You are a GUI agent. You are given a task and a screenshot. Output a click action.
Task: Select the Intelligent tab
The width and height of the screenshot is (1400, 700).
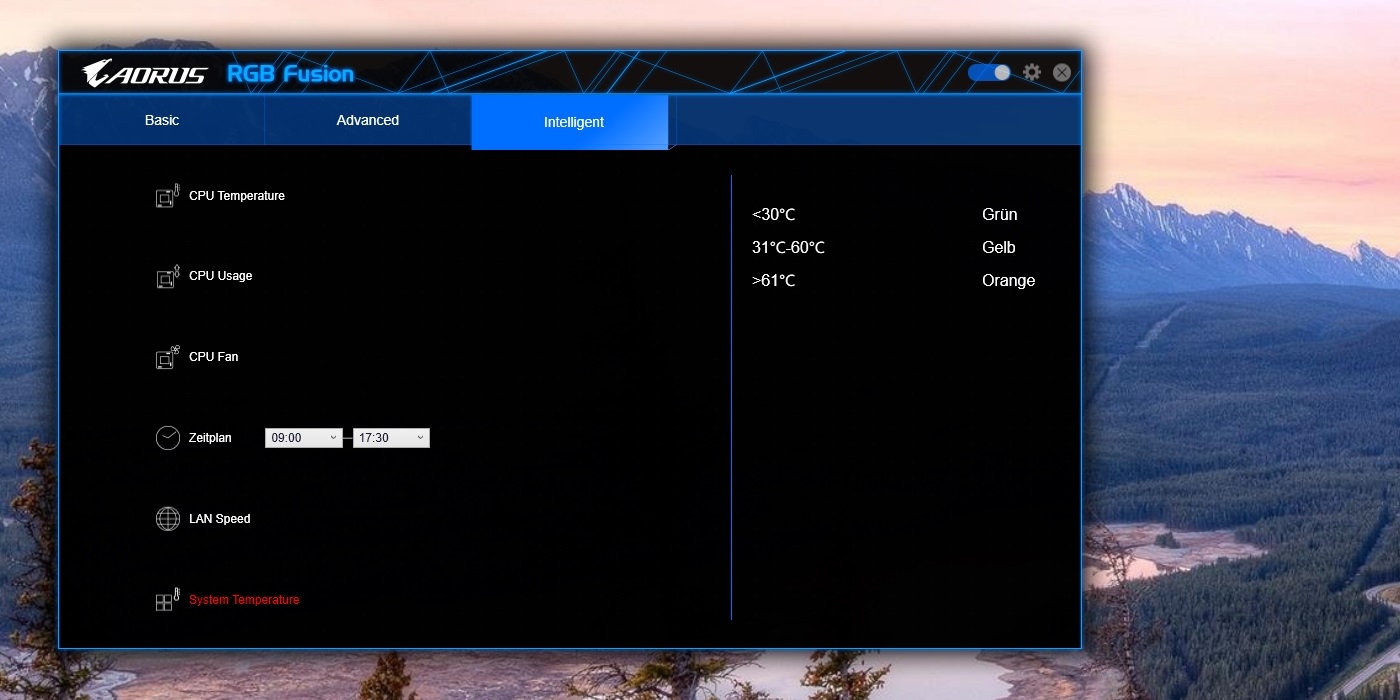coord(570,122)
